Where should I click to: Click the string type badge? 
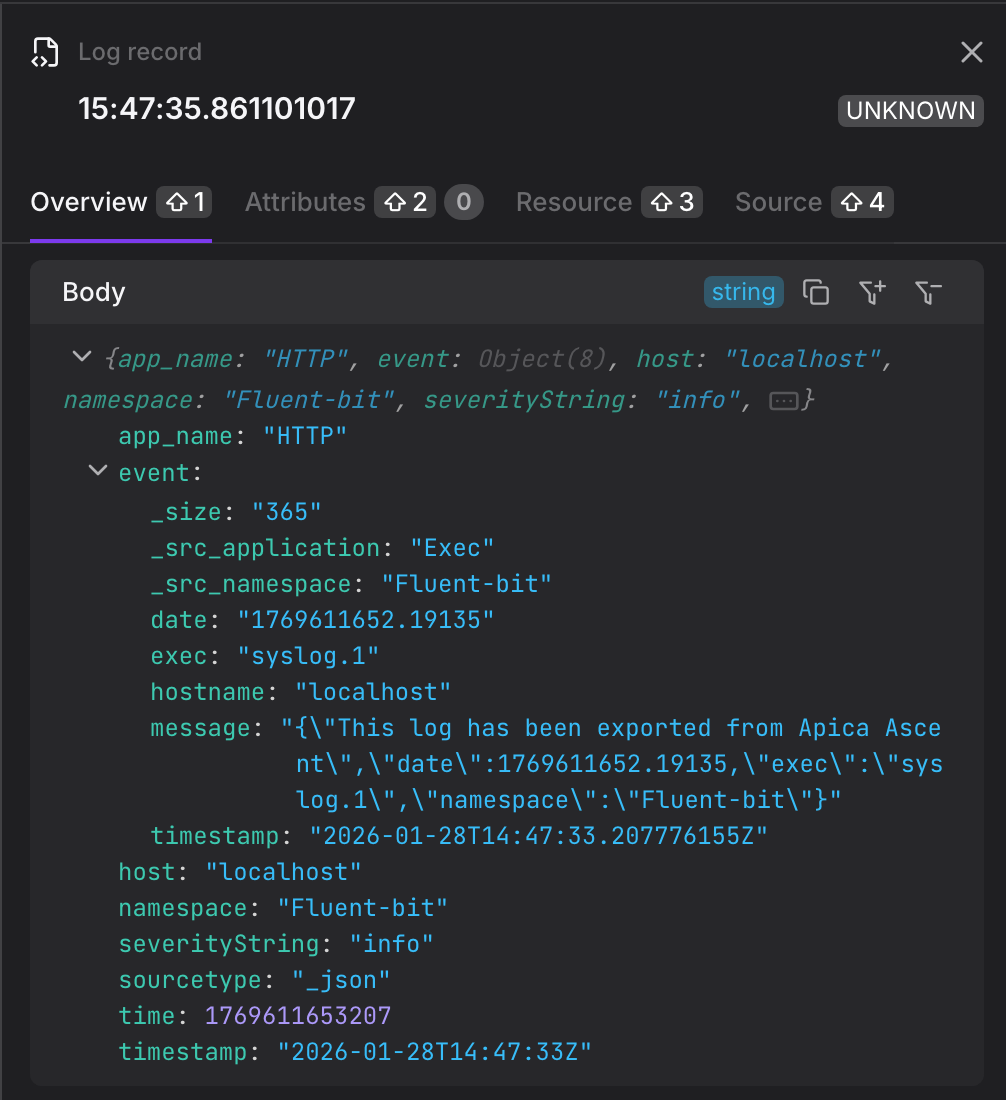tap(743, 292)
